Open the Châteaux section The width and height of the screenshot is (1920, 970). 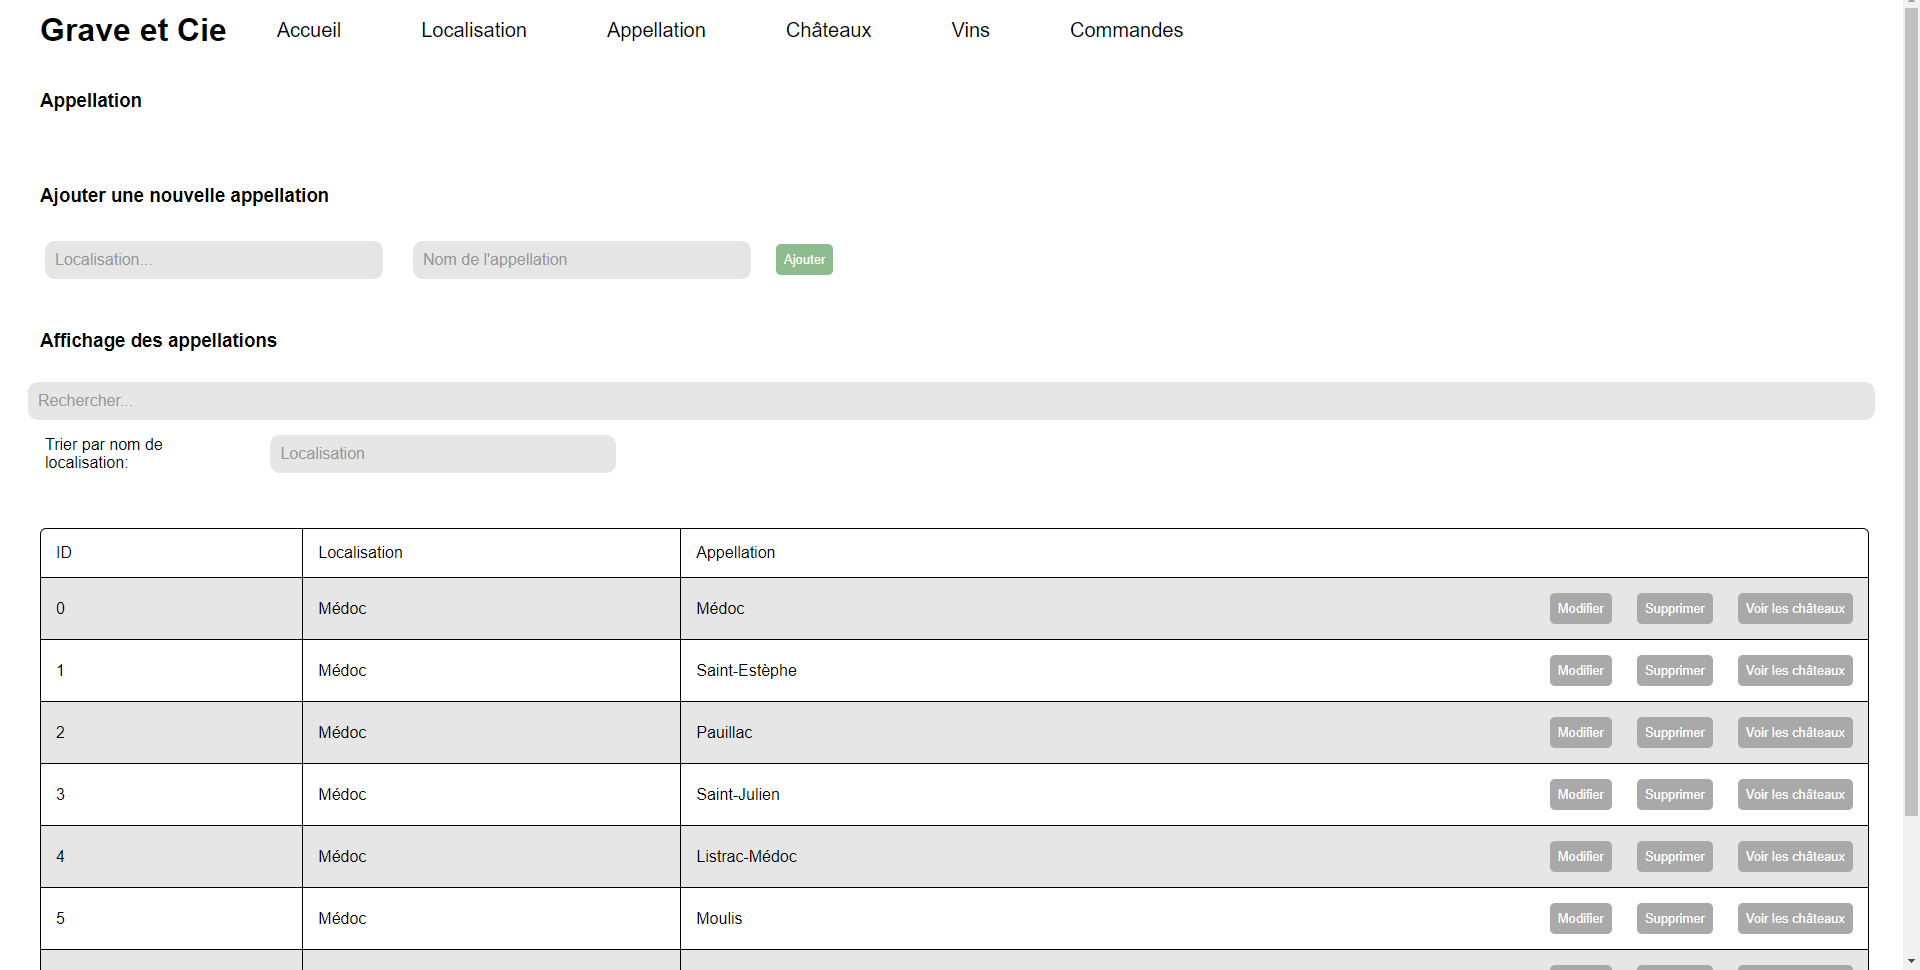pos(828,30)
